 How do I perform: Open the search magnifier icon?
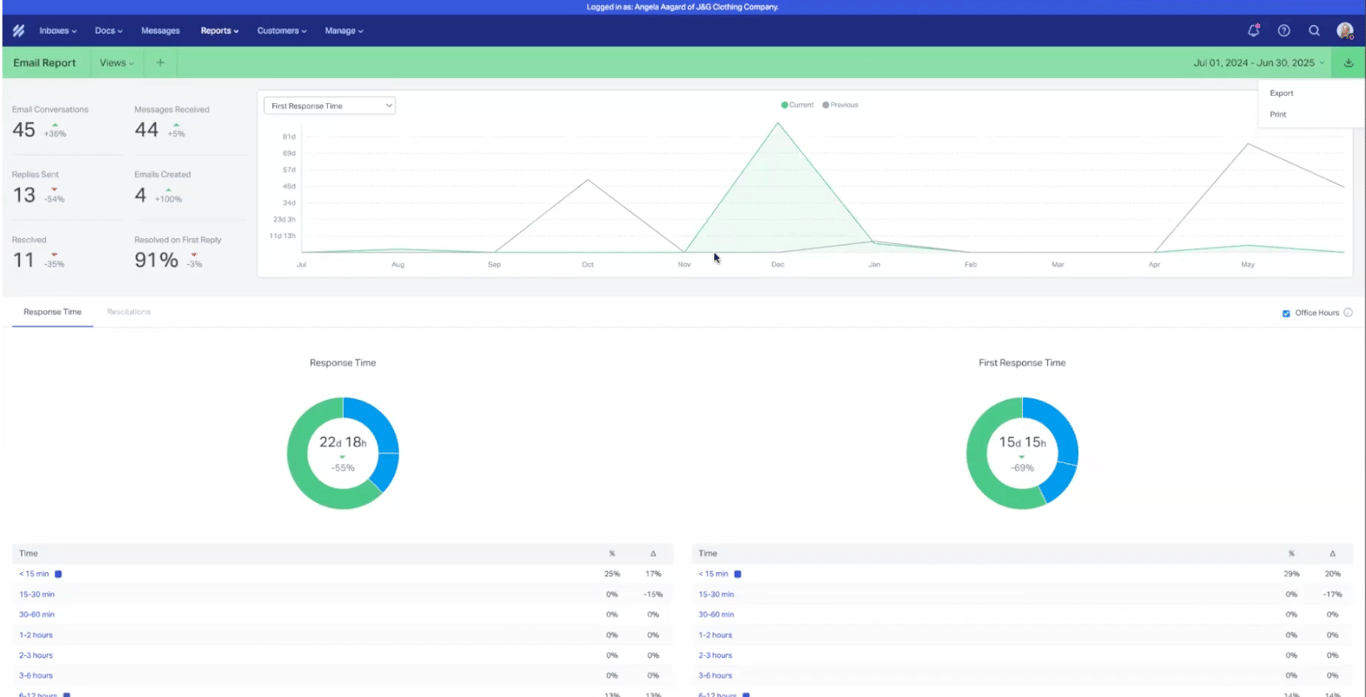(1314, 31)
